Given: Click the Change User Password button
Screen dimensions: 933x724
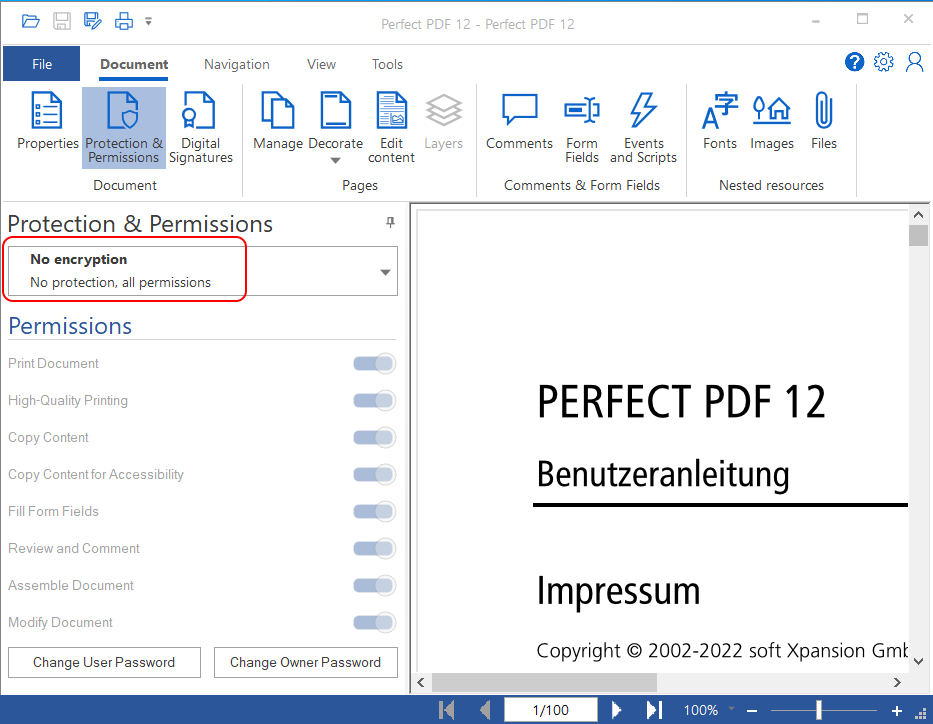Looking at the screenshot, I should 104,662.
